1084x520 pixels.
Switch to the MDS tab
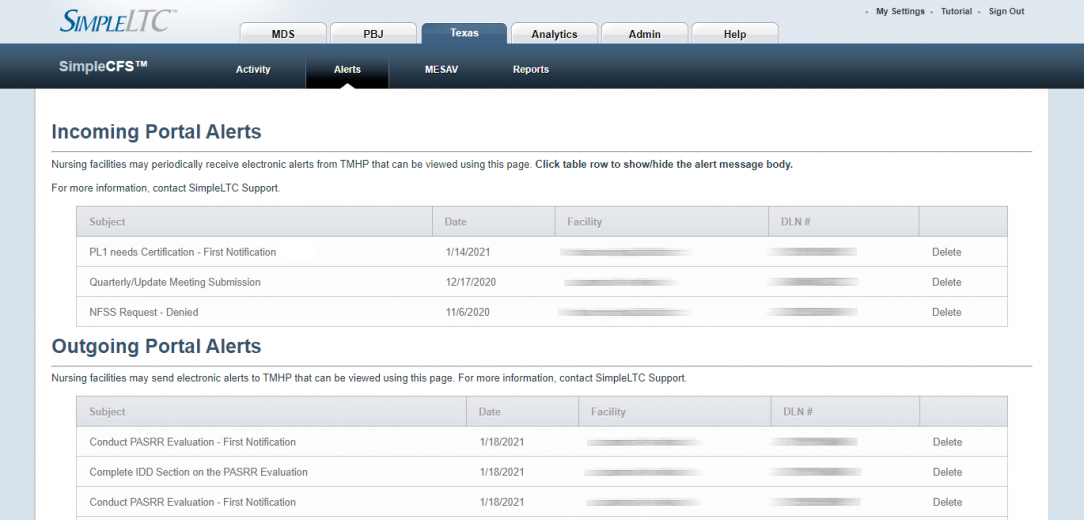pyautogui.click(x=283, y=34)
